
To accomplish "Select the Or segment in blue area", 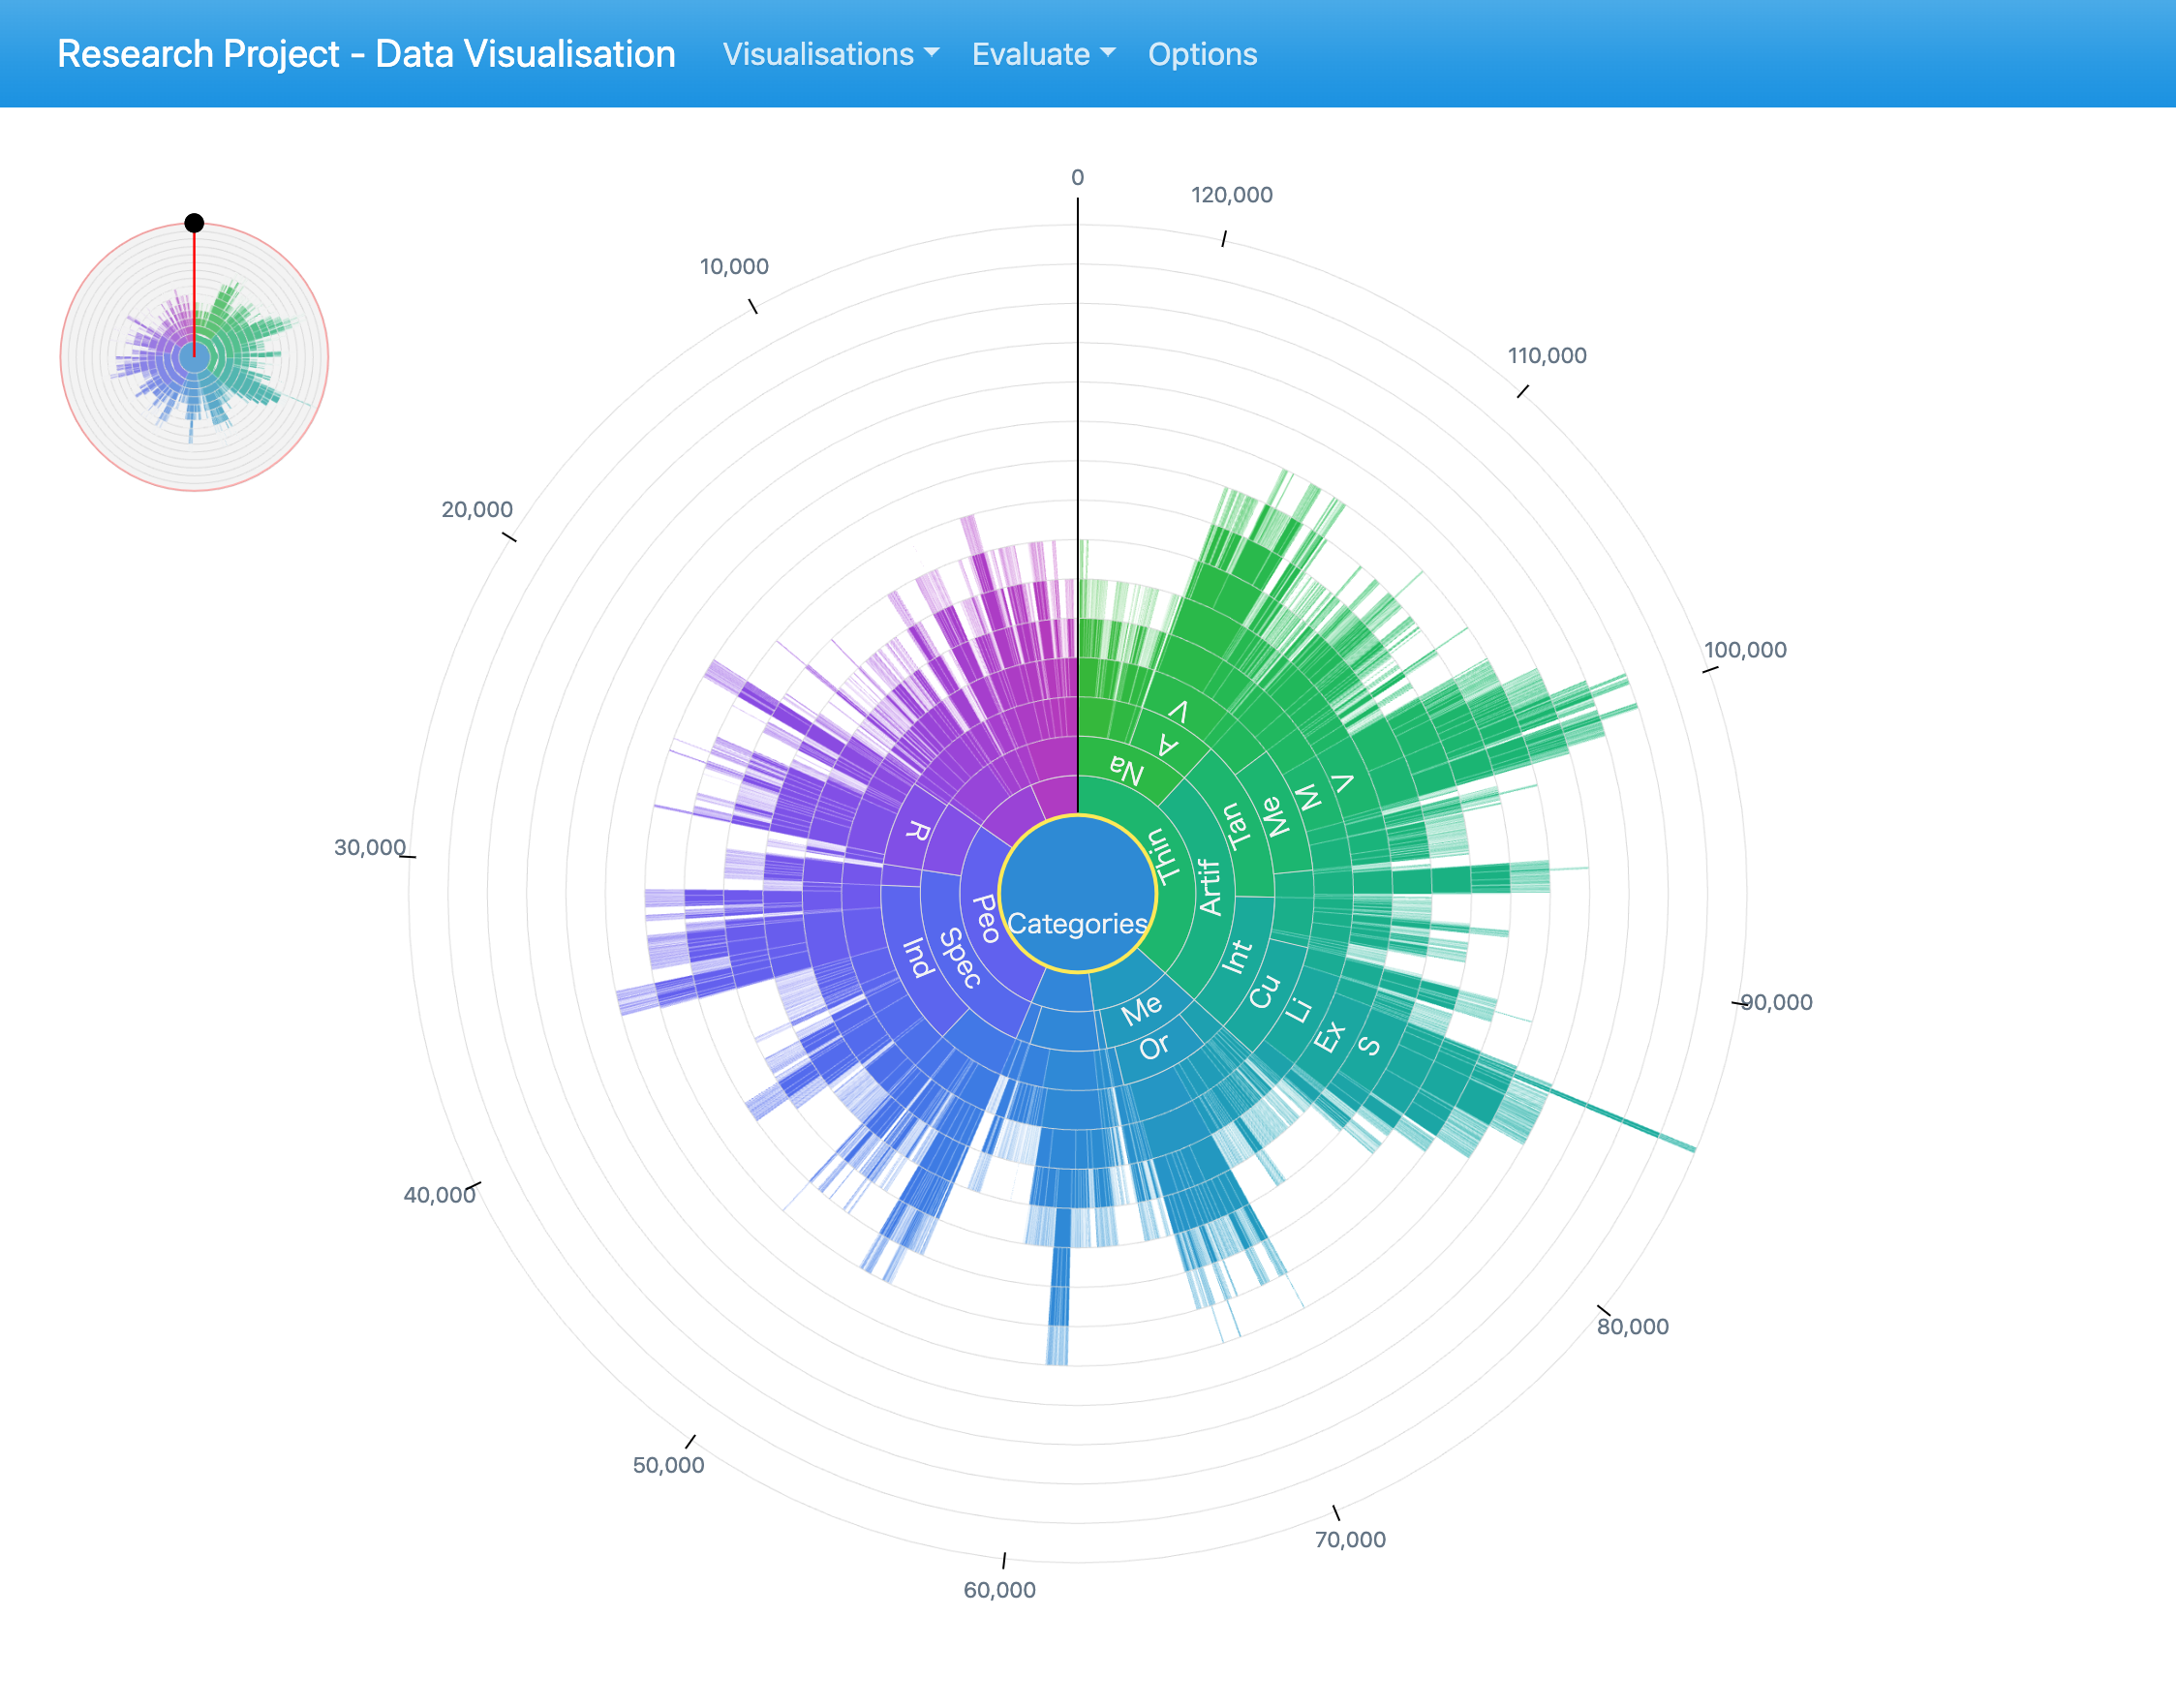I will [1154, 1047].
